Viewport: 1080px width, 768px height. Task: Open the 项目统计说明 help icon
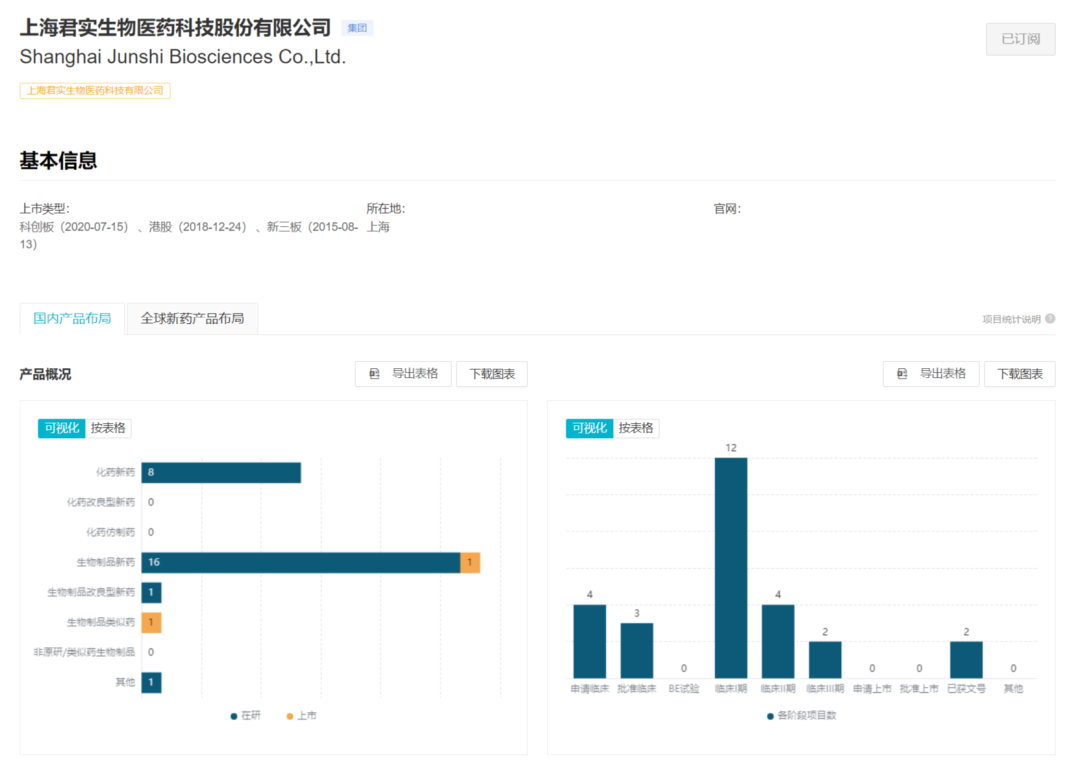[x=1050, y=319]
